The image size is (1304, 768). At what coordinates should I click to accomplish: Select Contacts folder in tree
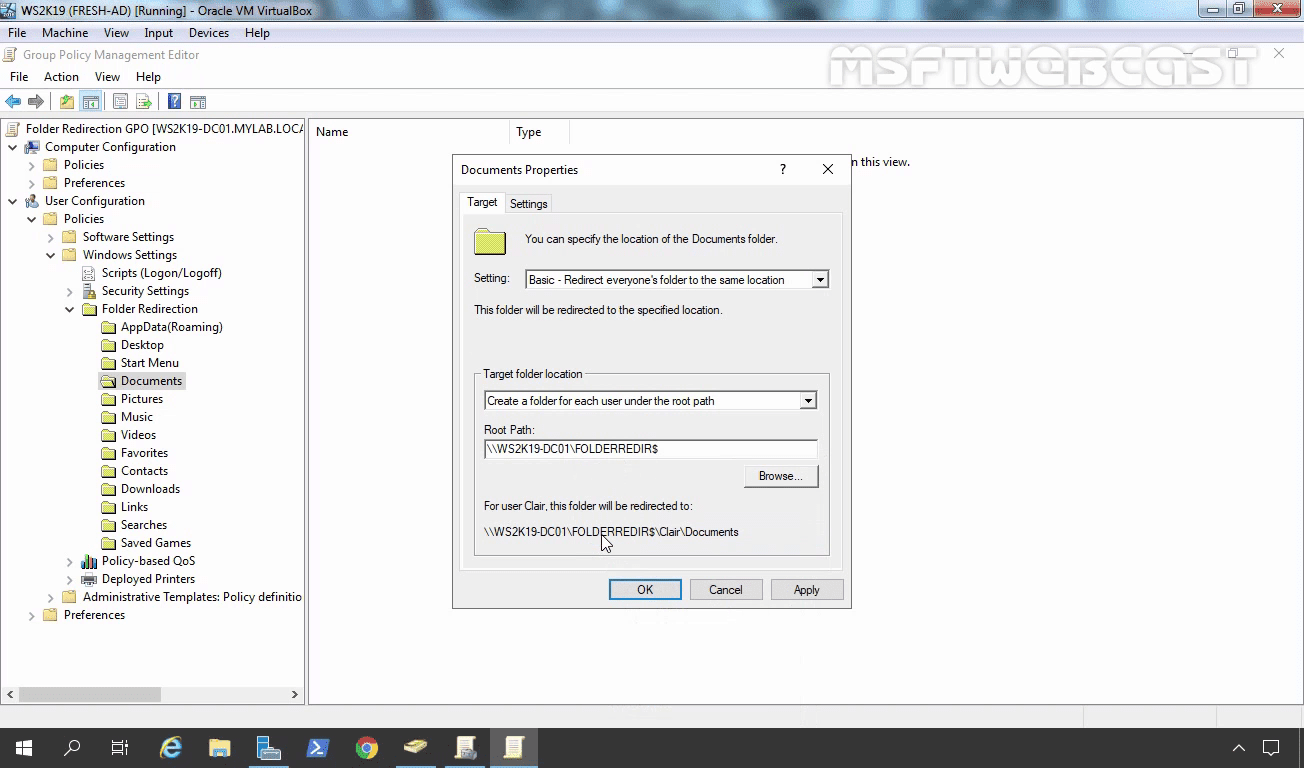click(x=144, y=471)
